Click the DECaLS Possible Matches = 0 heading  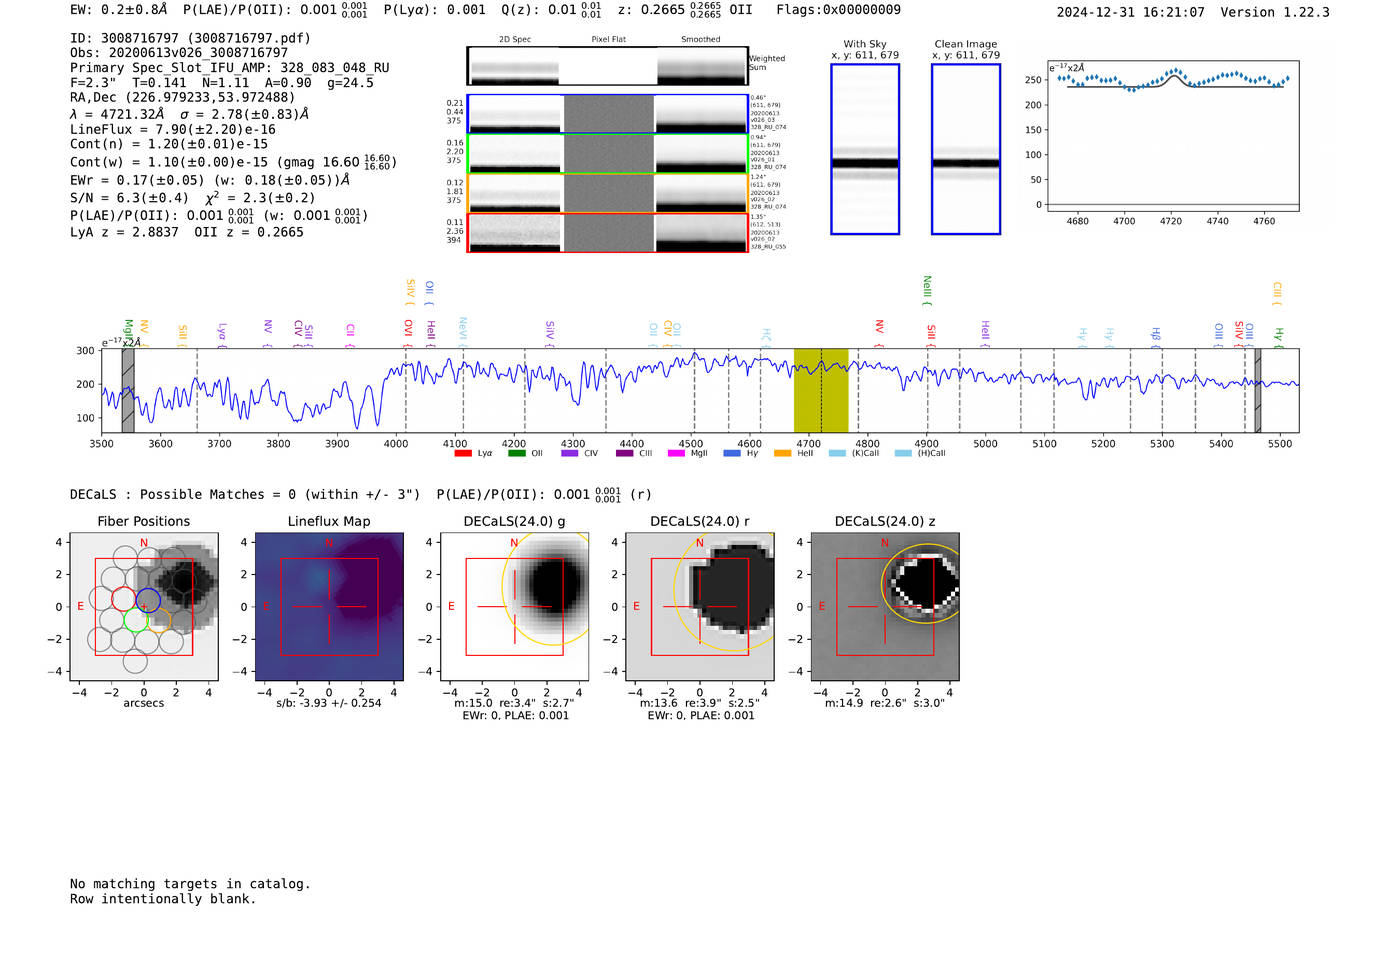[245, 494]
